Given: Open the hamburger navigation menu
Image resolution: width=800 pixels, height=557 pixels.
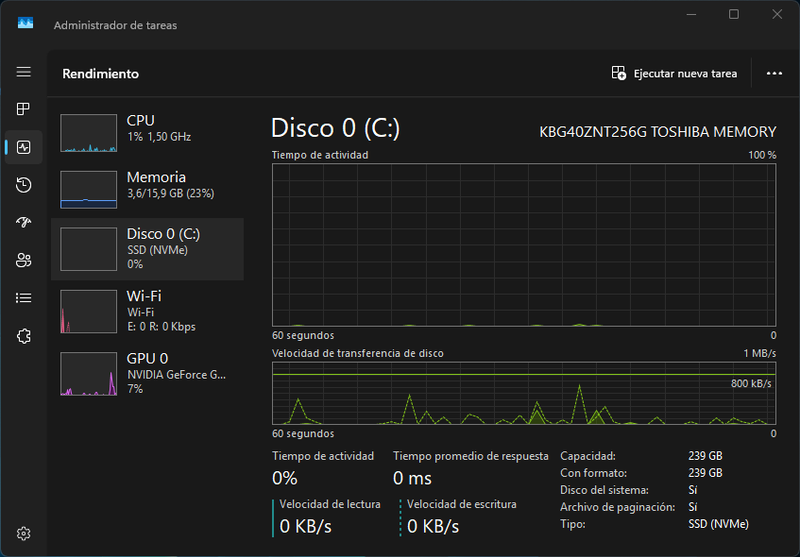Looking at the screenshot, I should pyautogui.click(x=23, y=72).
